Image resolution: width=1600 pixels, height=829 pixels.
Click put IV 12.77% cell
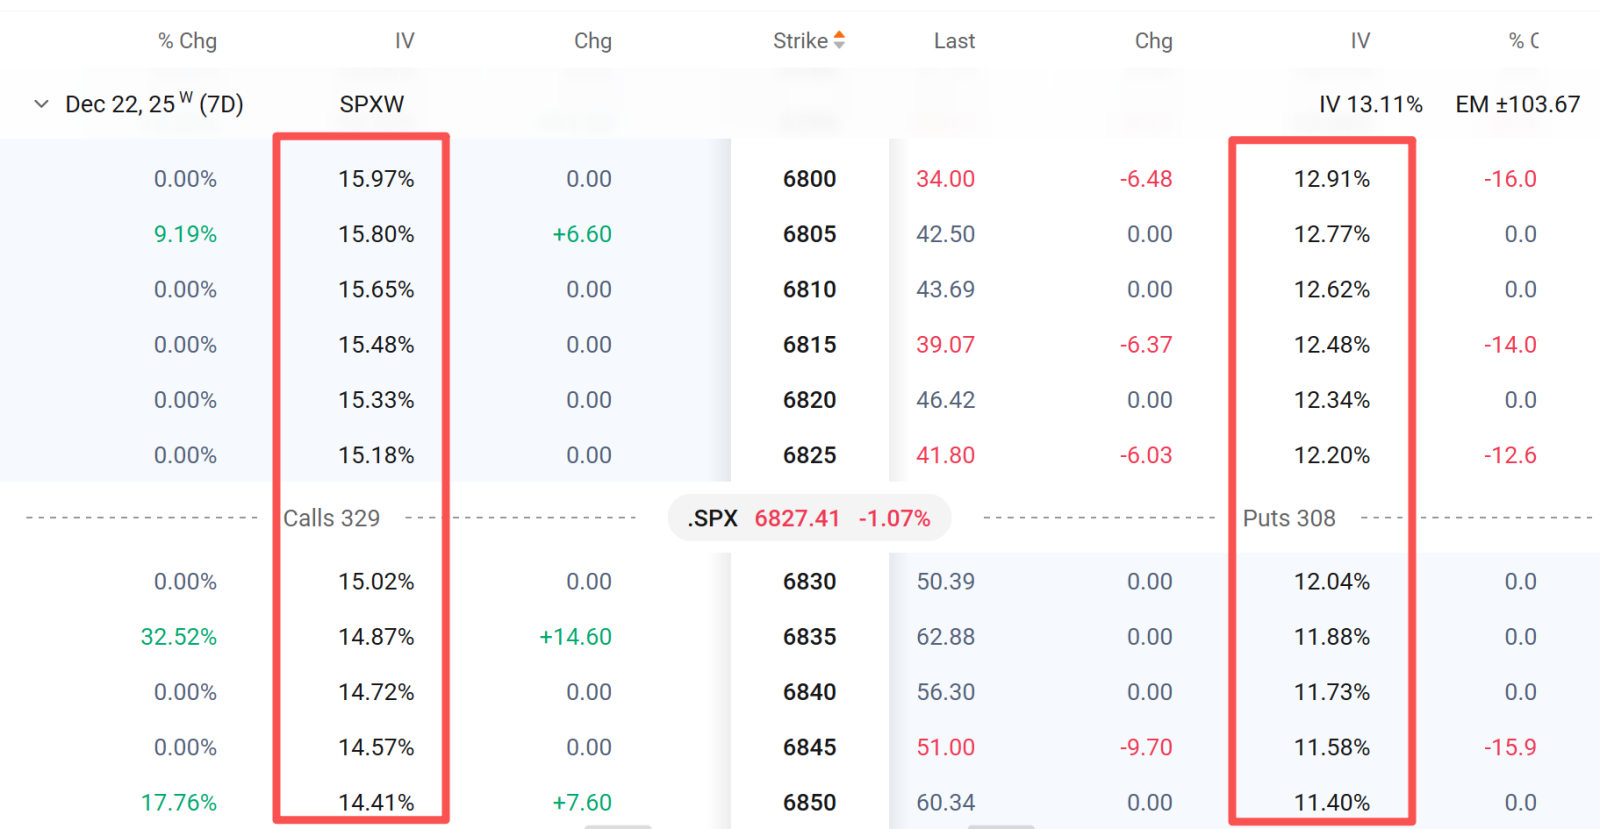pyautogui.click(x=1332, y=234)
